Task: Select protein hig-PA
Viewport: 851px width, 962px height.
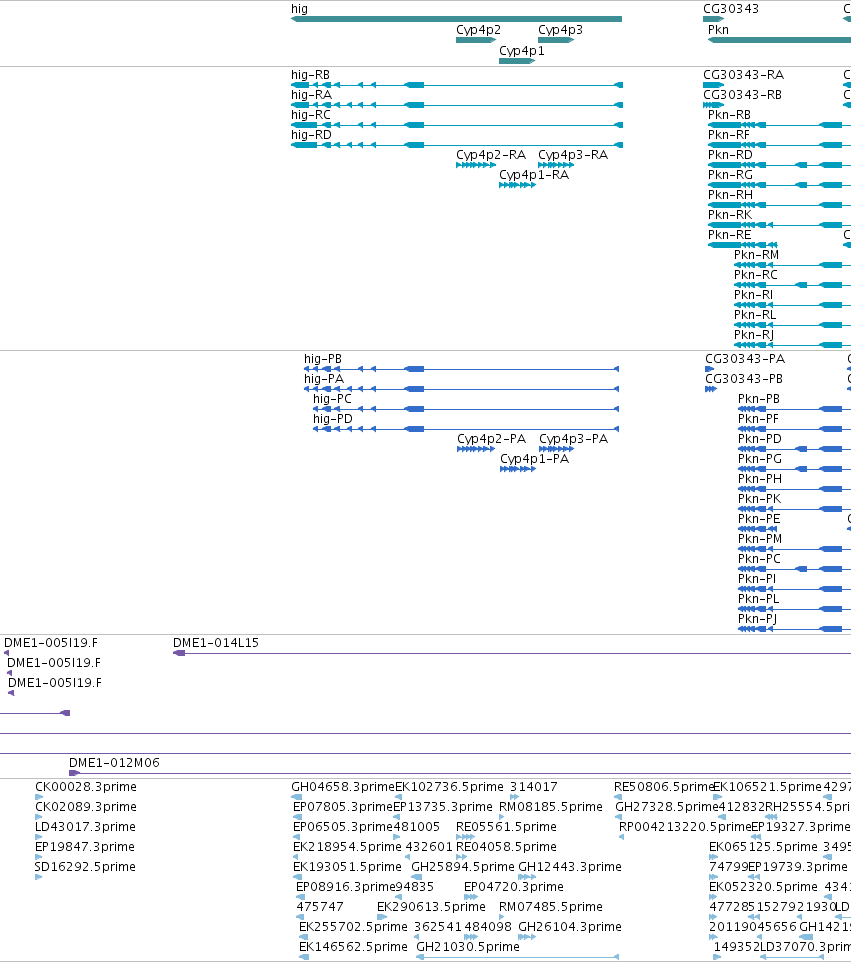Action: [x=324, y=379]
